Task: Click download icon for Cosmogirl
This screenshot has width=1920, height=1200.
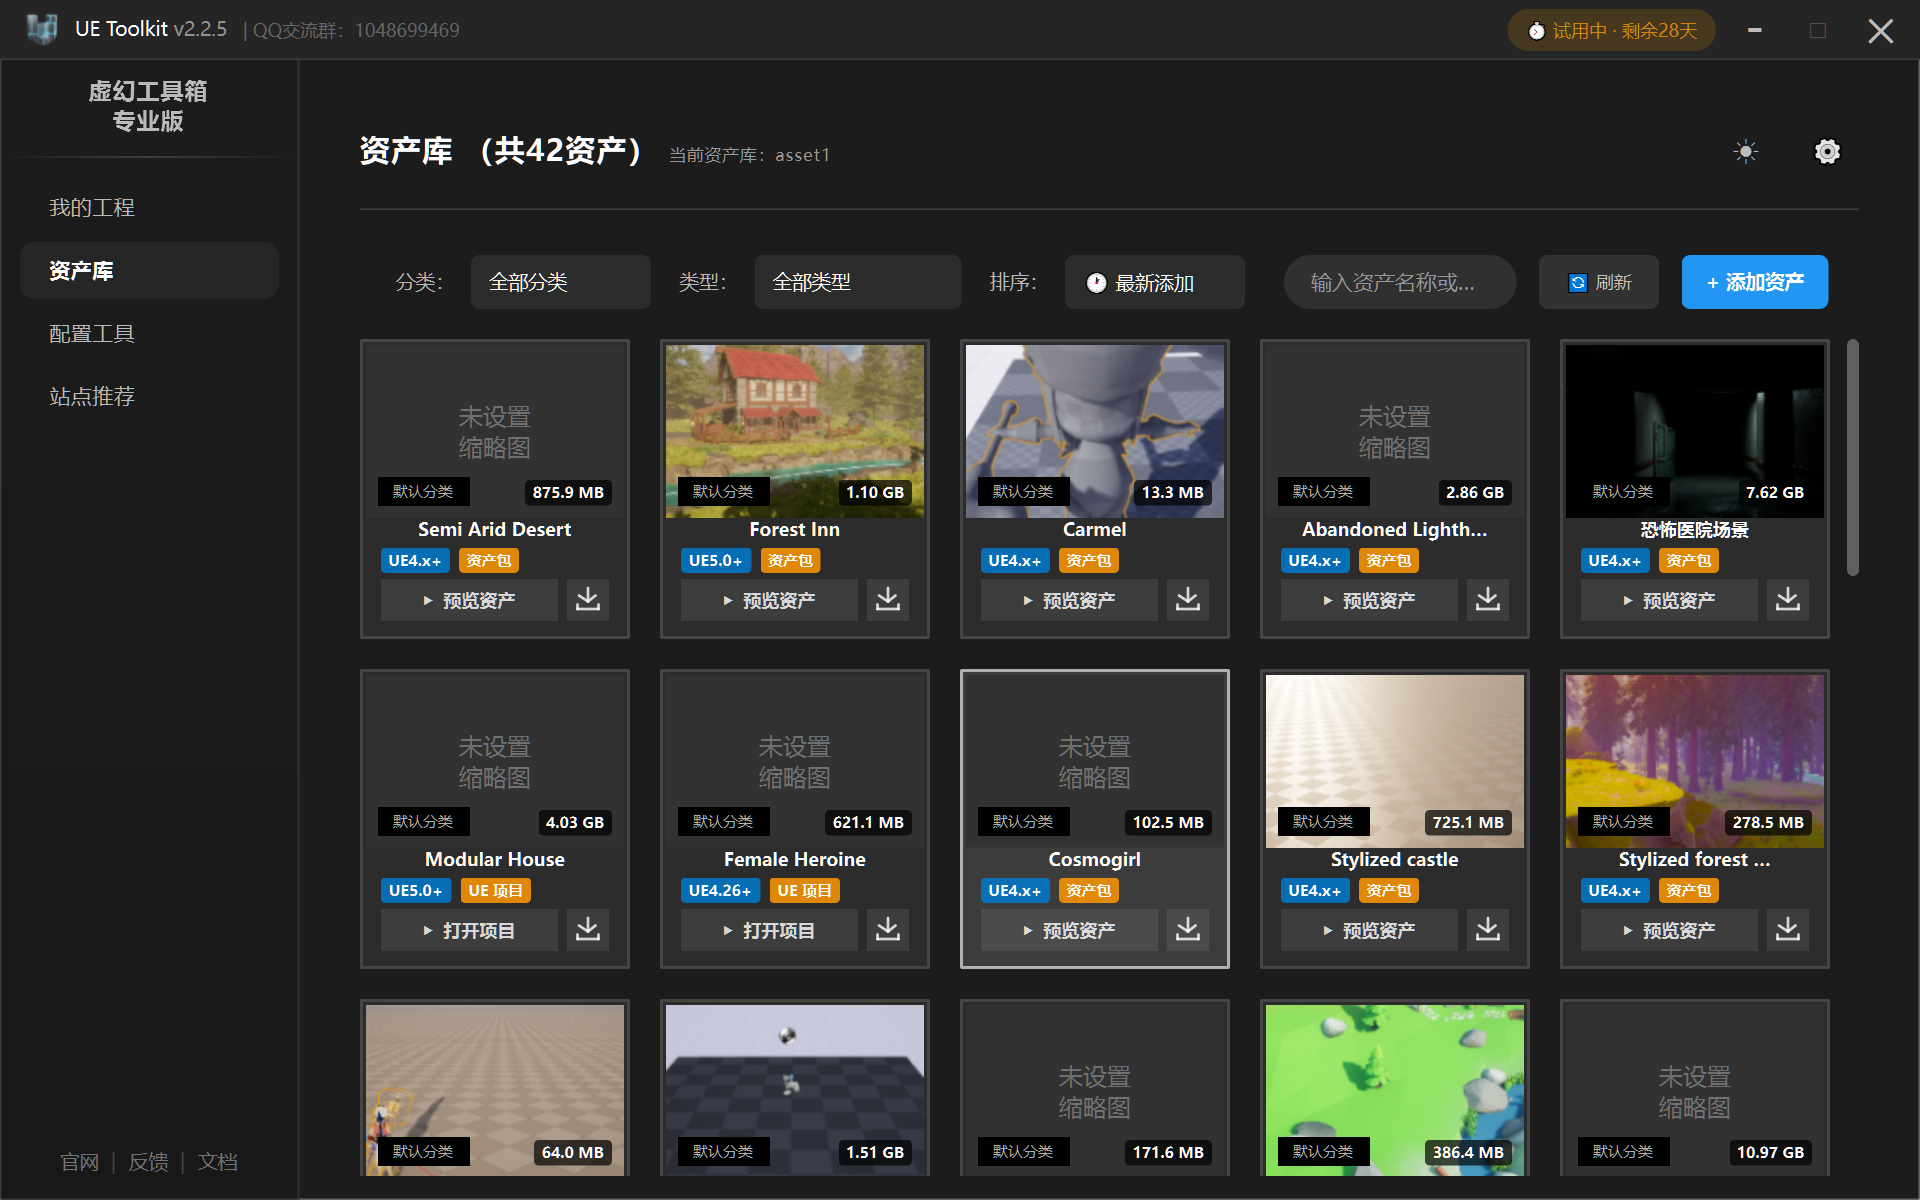Action: tap(1188, 930)
